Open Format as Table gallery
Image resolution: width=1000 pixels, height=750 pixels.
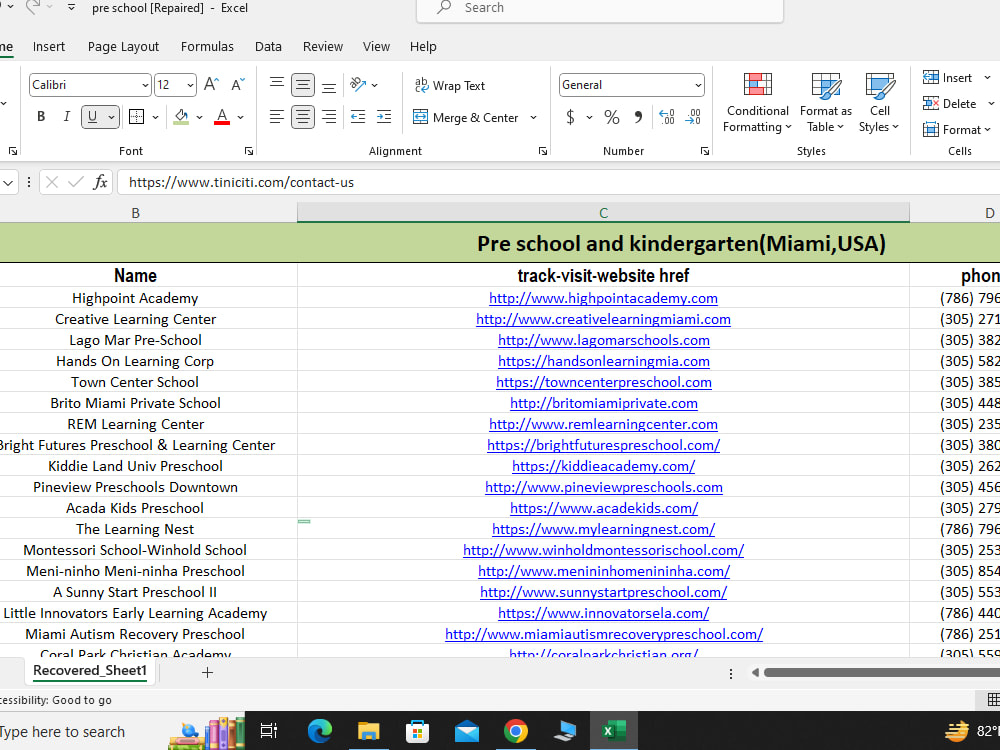pos(826,102)
